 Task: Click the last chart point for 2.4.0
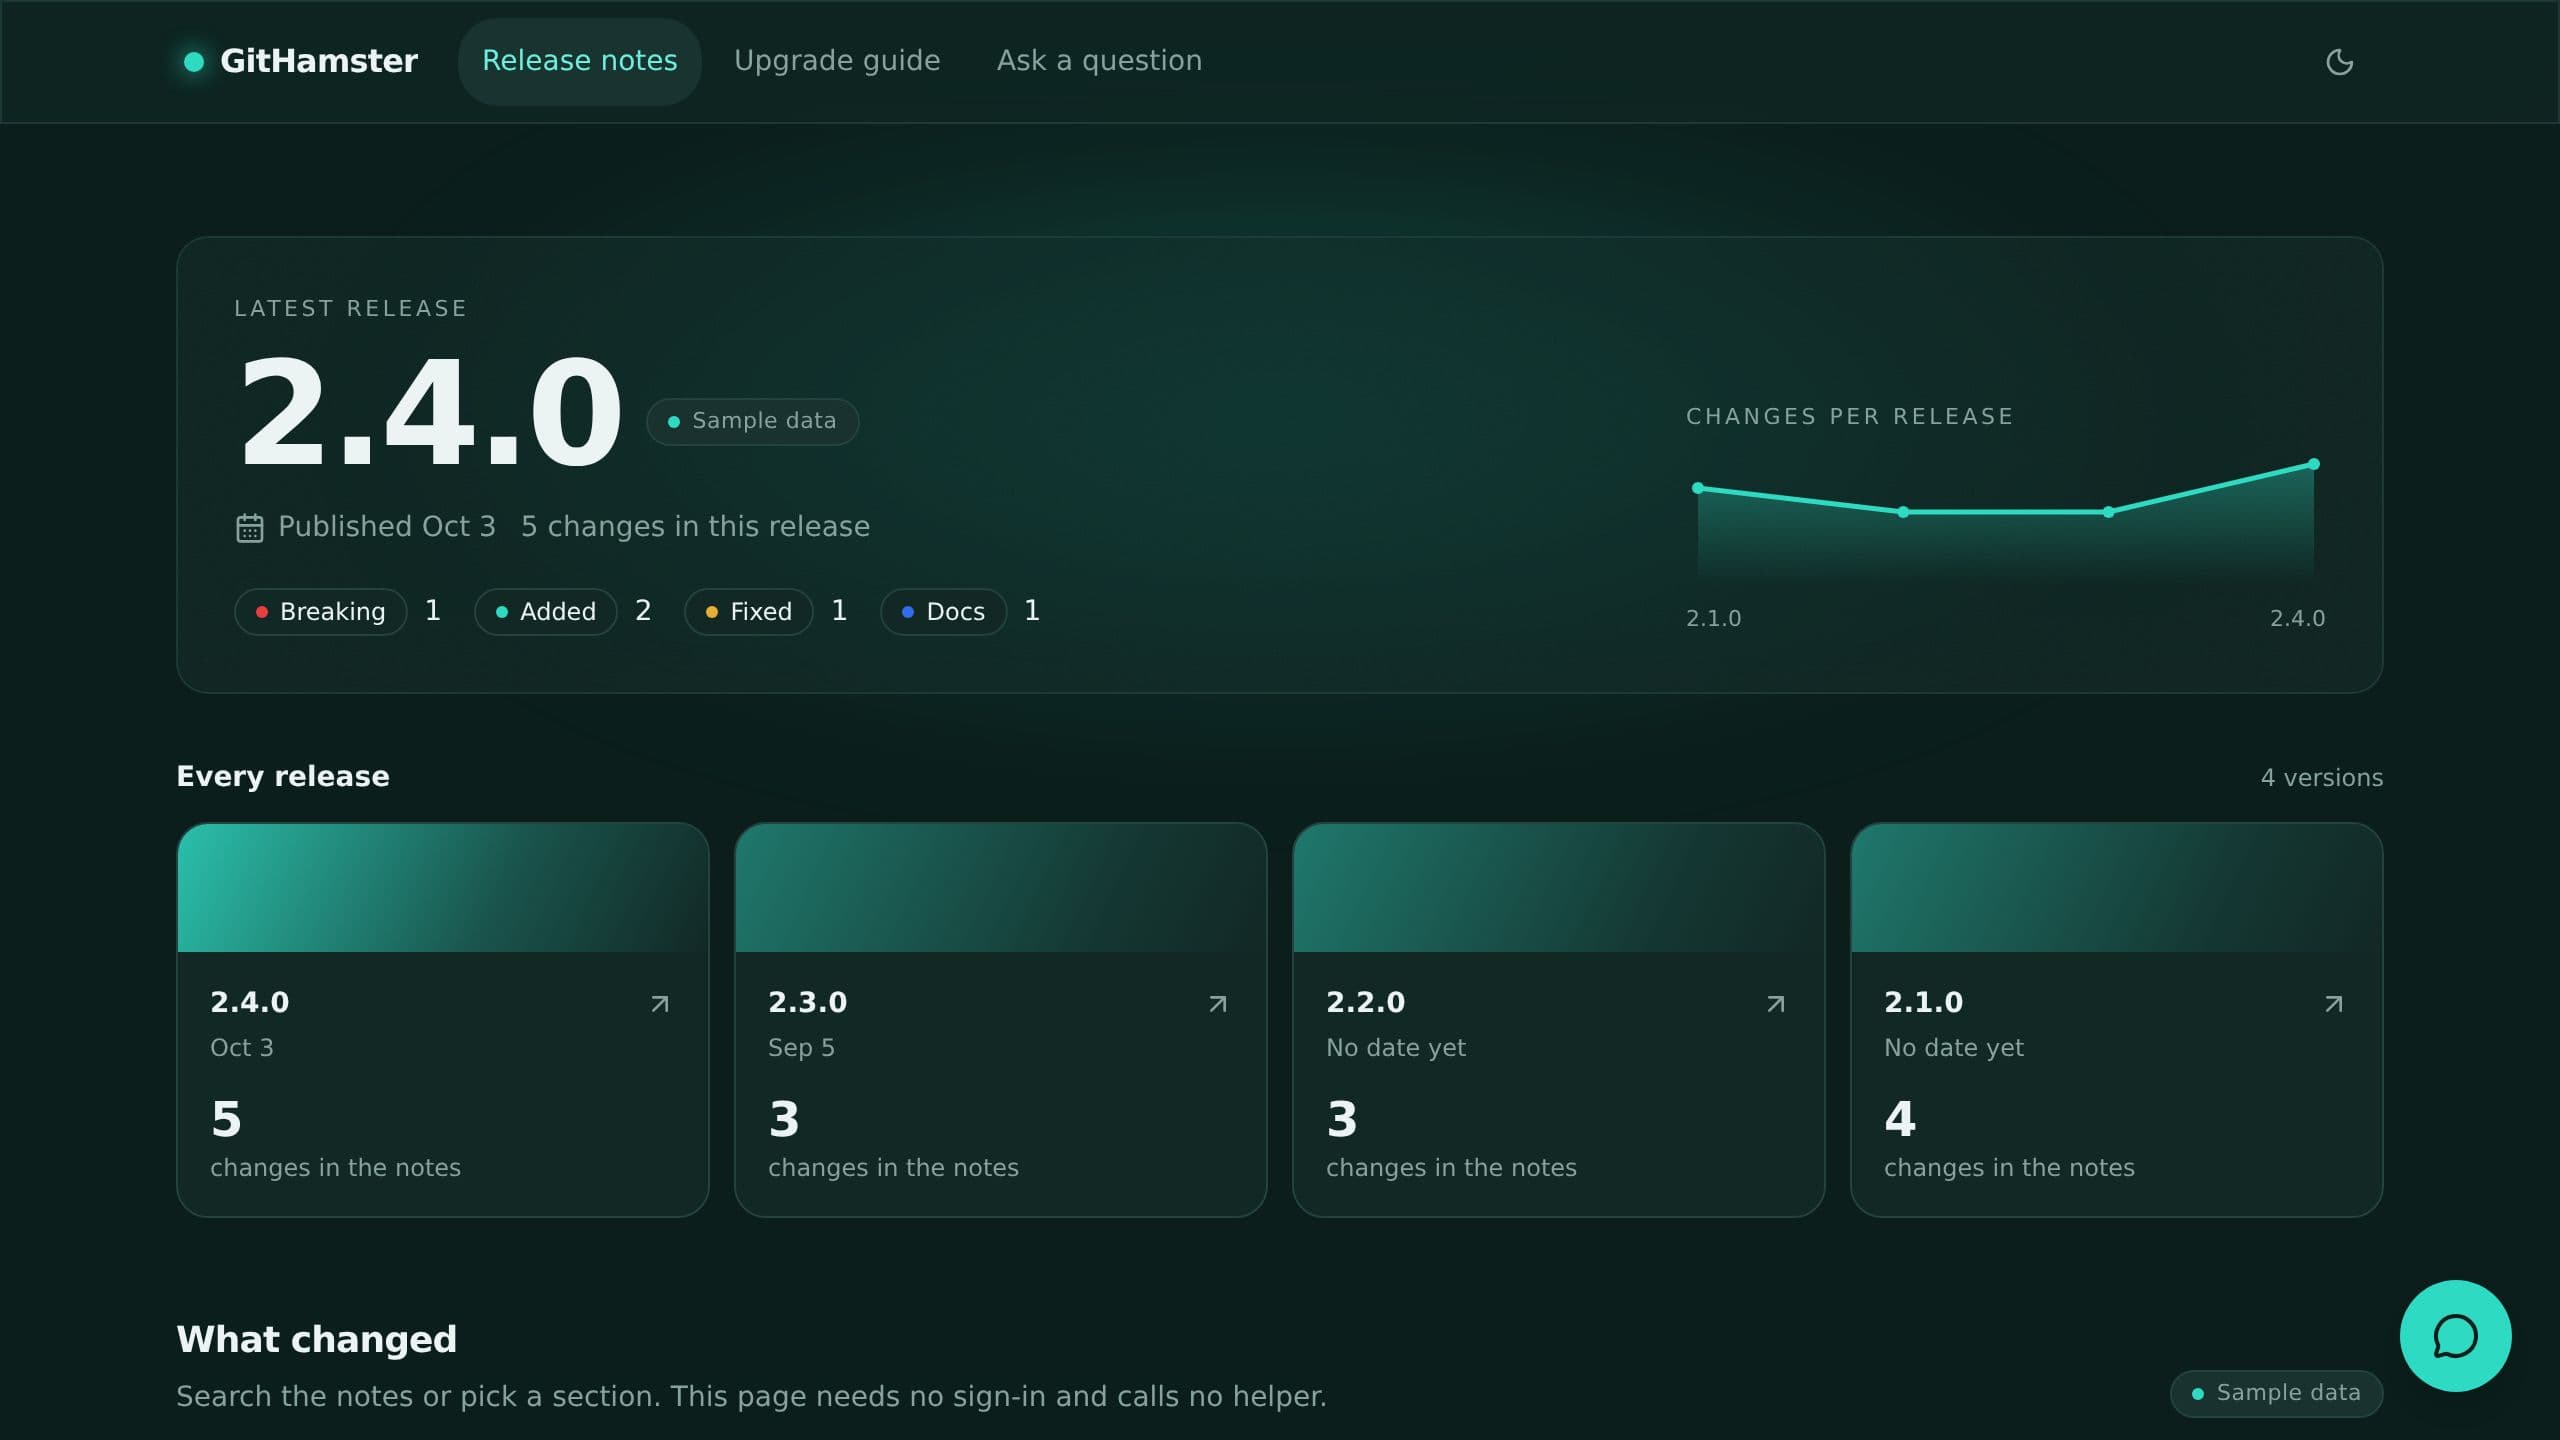[2313, 464]
